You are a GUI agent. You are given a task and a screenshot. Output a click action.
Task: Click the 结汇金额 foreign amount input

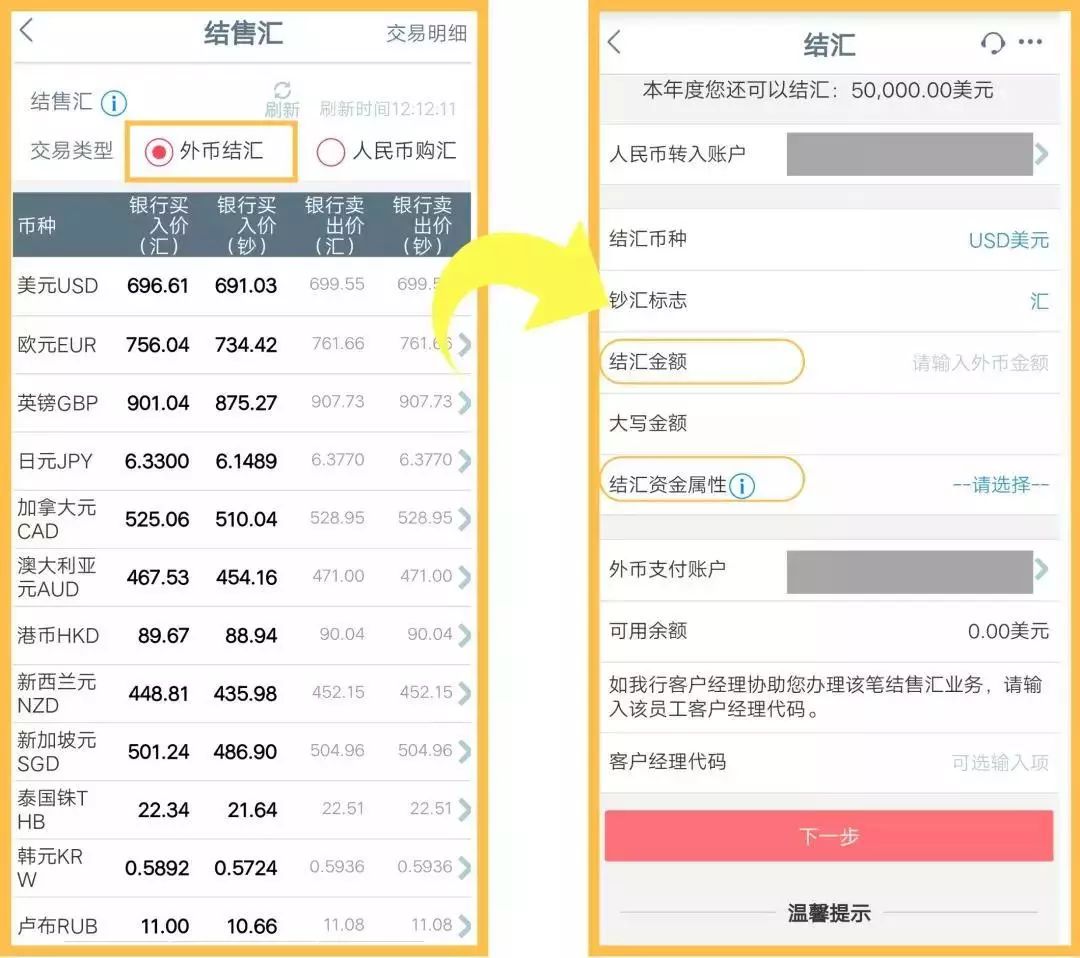tap(980, 362)
